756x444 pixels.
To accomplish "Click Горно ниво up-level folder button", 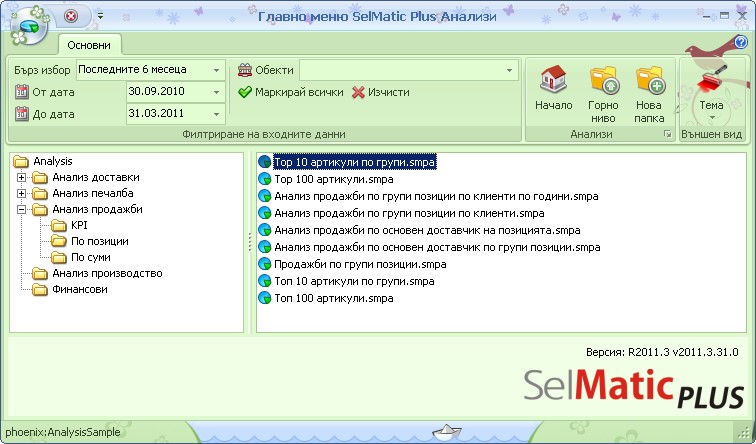I will [x=603, y=93].
